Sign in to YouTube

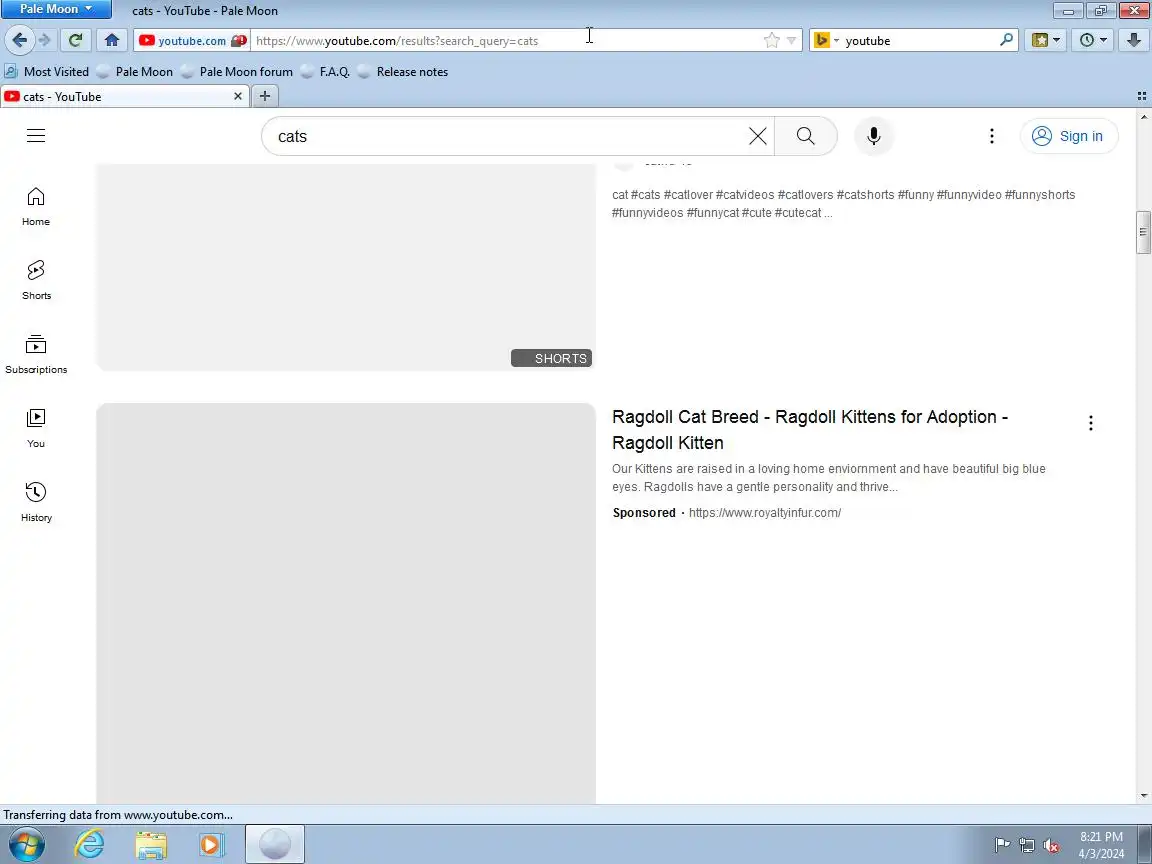tap(1069, 136)
